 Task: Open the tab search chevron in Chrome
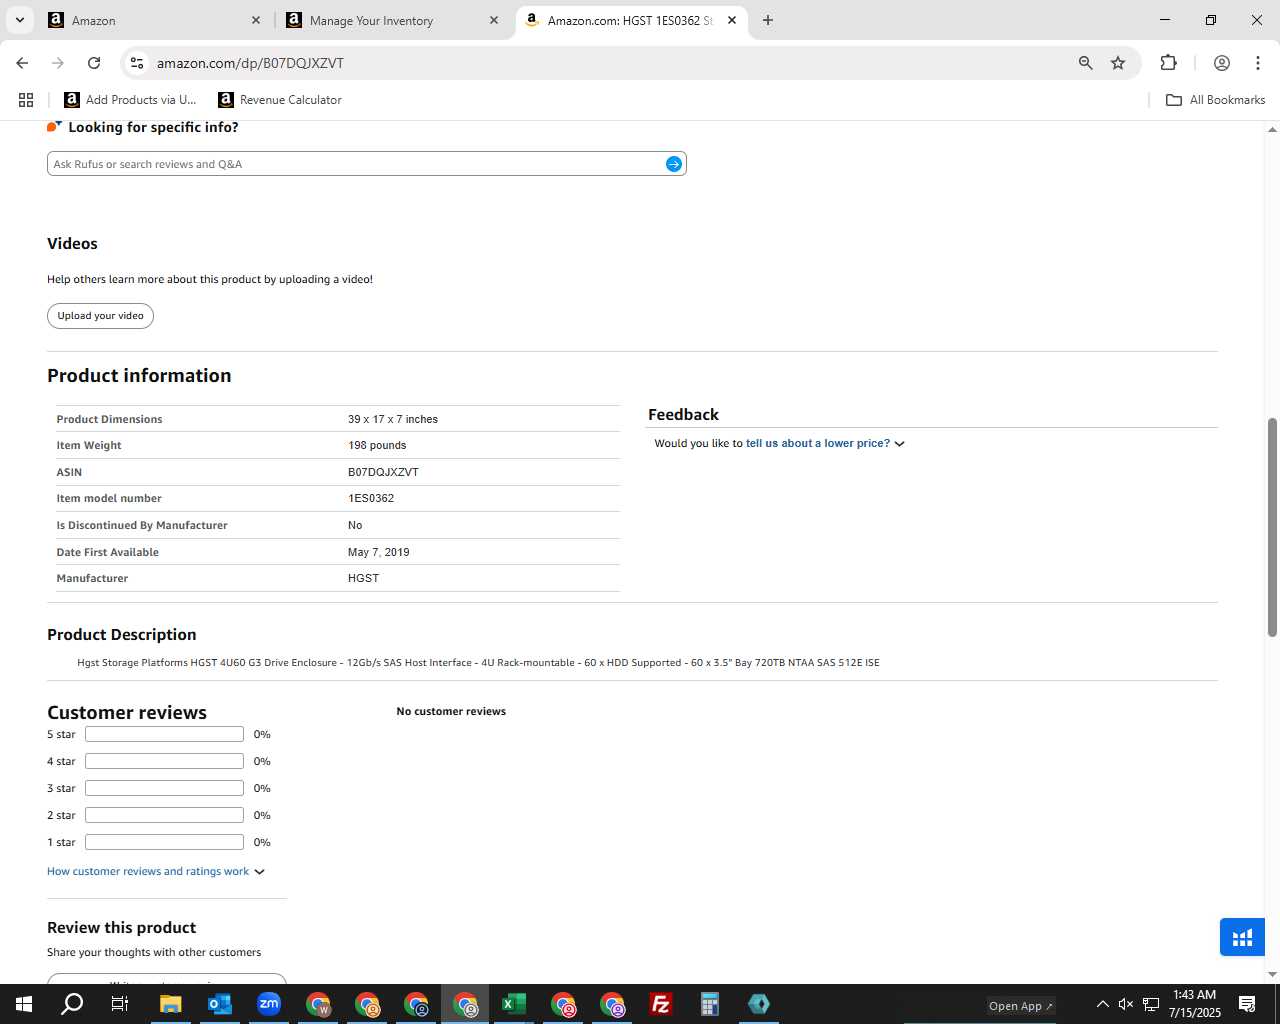coord(20,20)
